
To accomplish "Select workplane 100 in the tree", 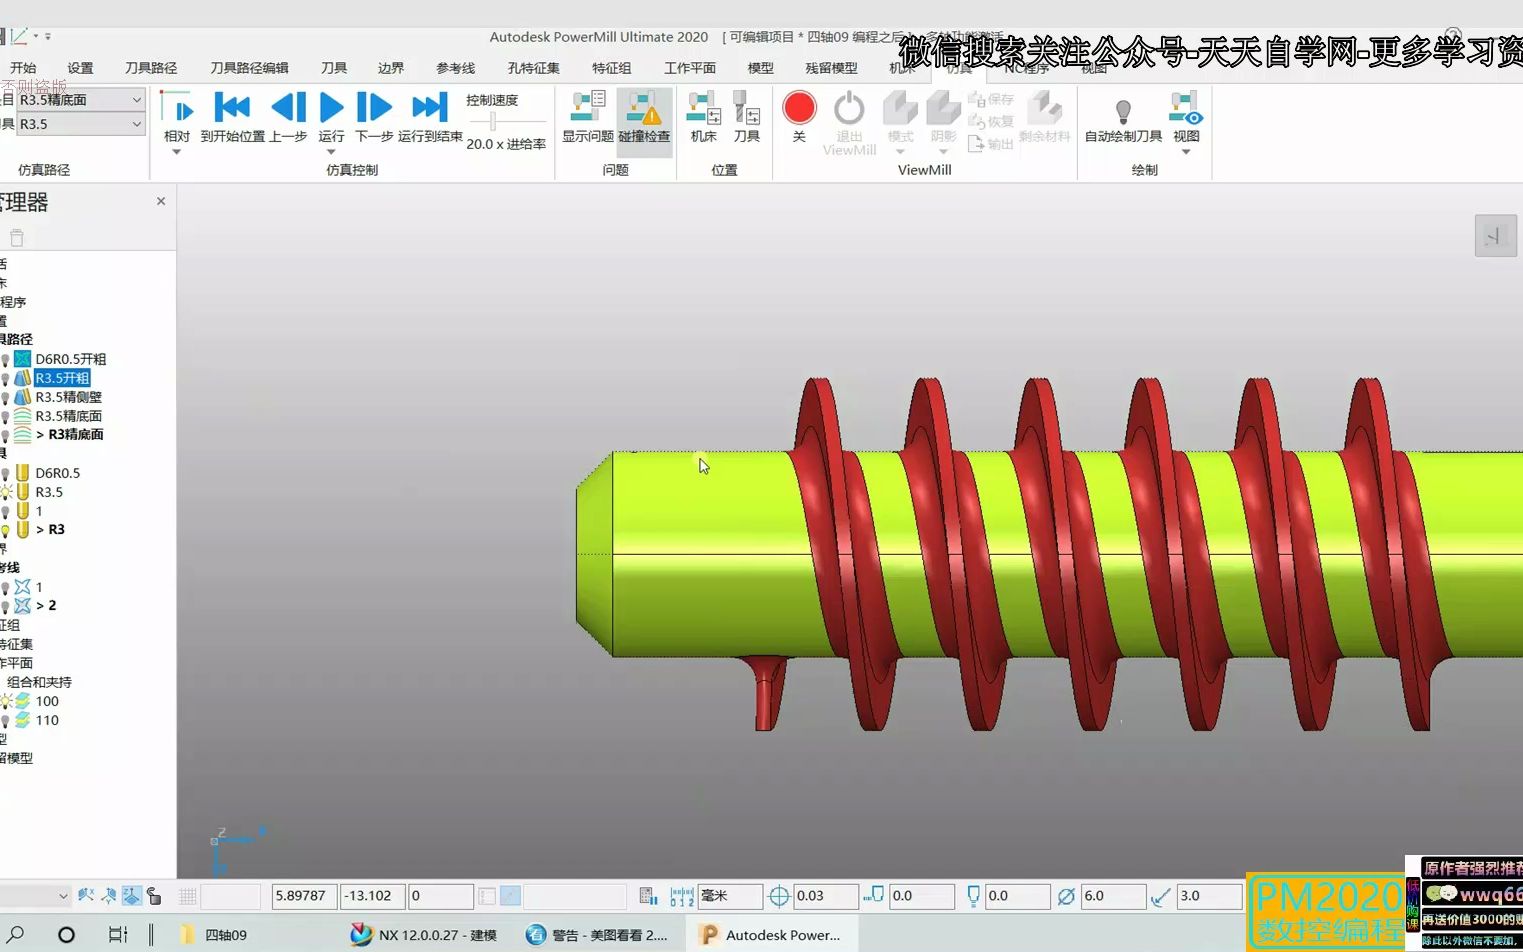I will [x=47, y=701].
